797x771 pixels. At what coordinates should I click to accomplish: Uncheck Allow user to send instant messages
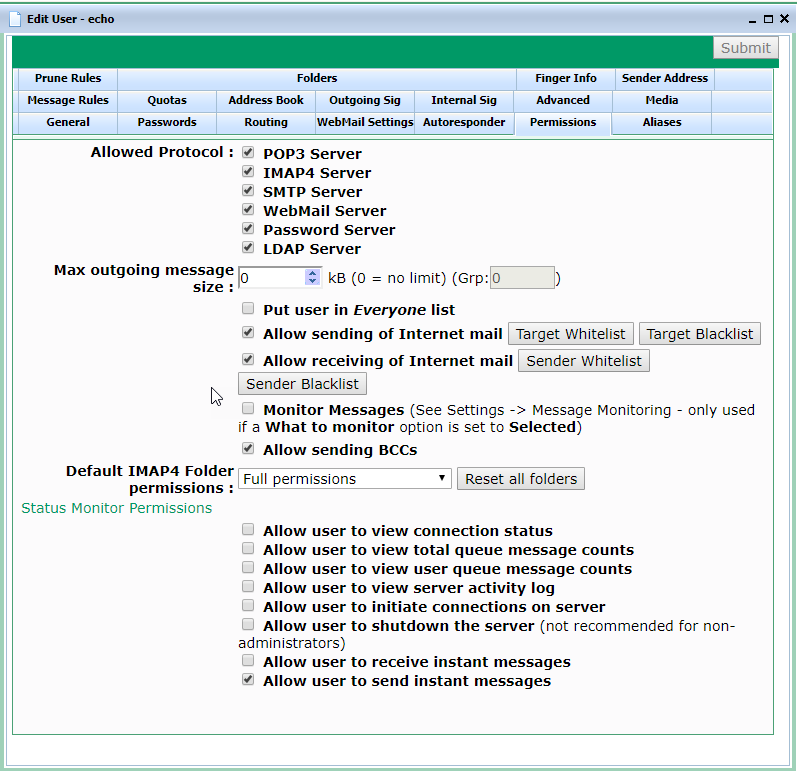tap(248, 680)
